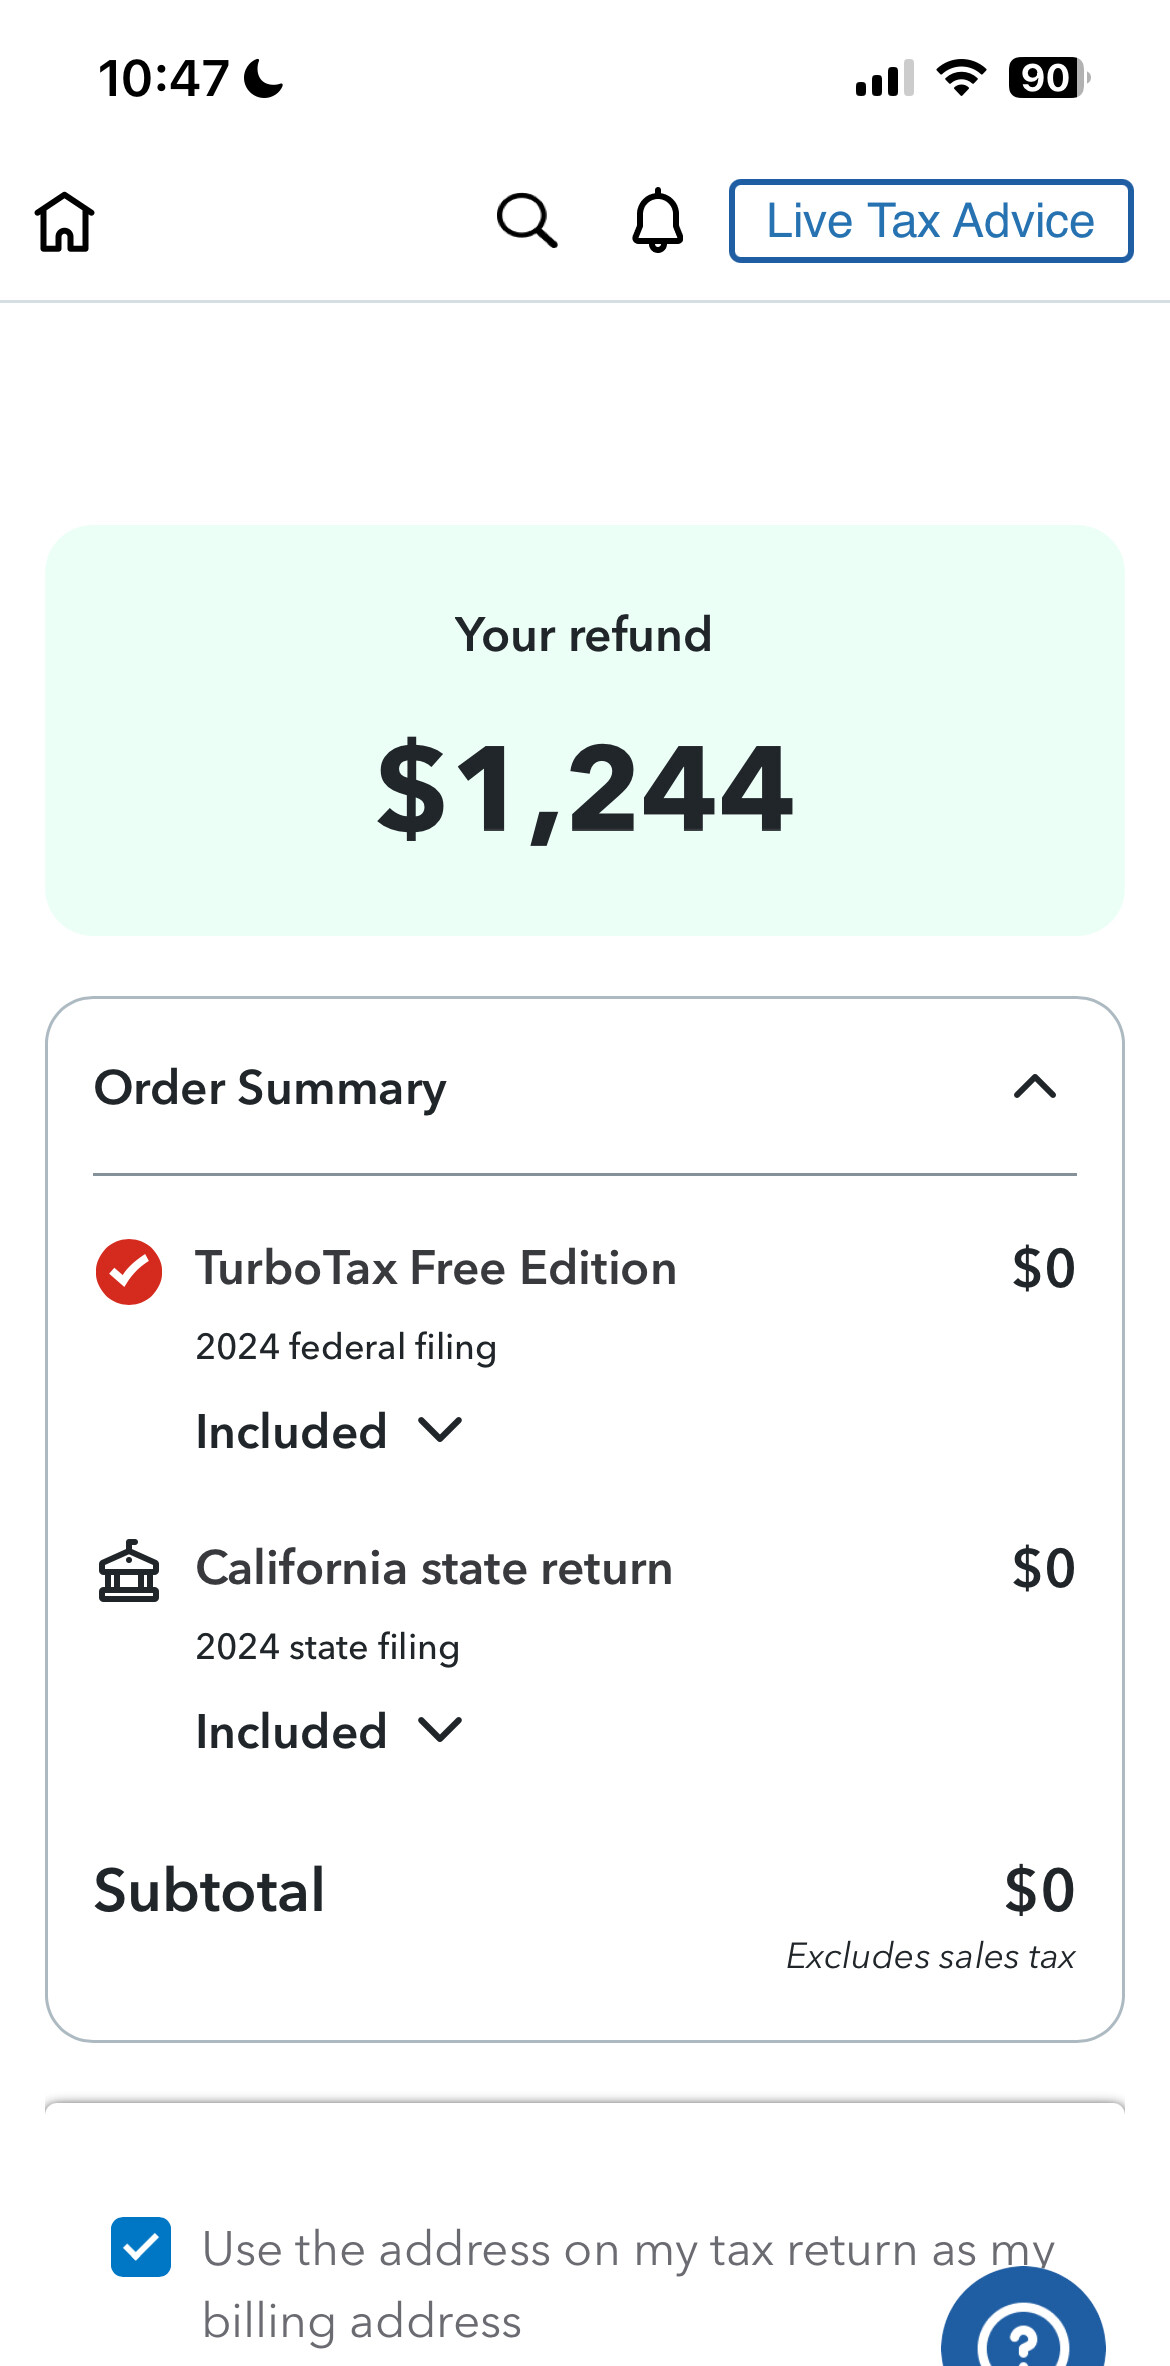Open search with the magnifier icon
Screen dimensions: 1170x2366
click(x=526, y=221)
